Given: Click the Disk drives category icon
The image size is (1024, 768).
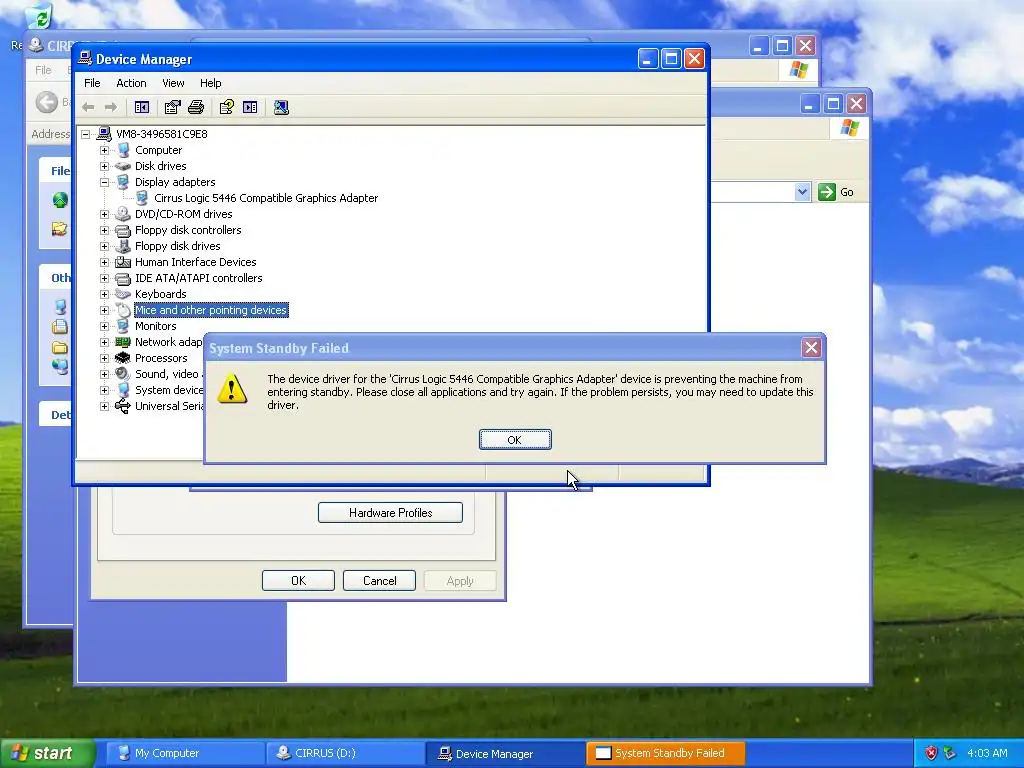Looking at the screenshot, I should [123, 166].
